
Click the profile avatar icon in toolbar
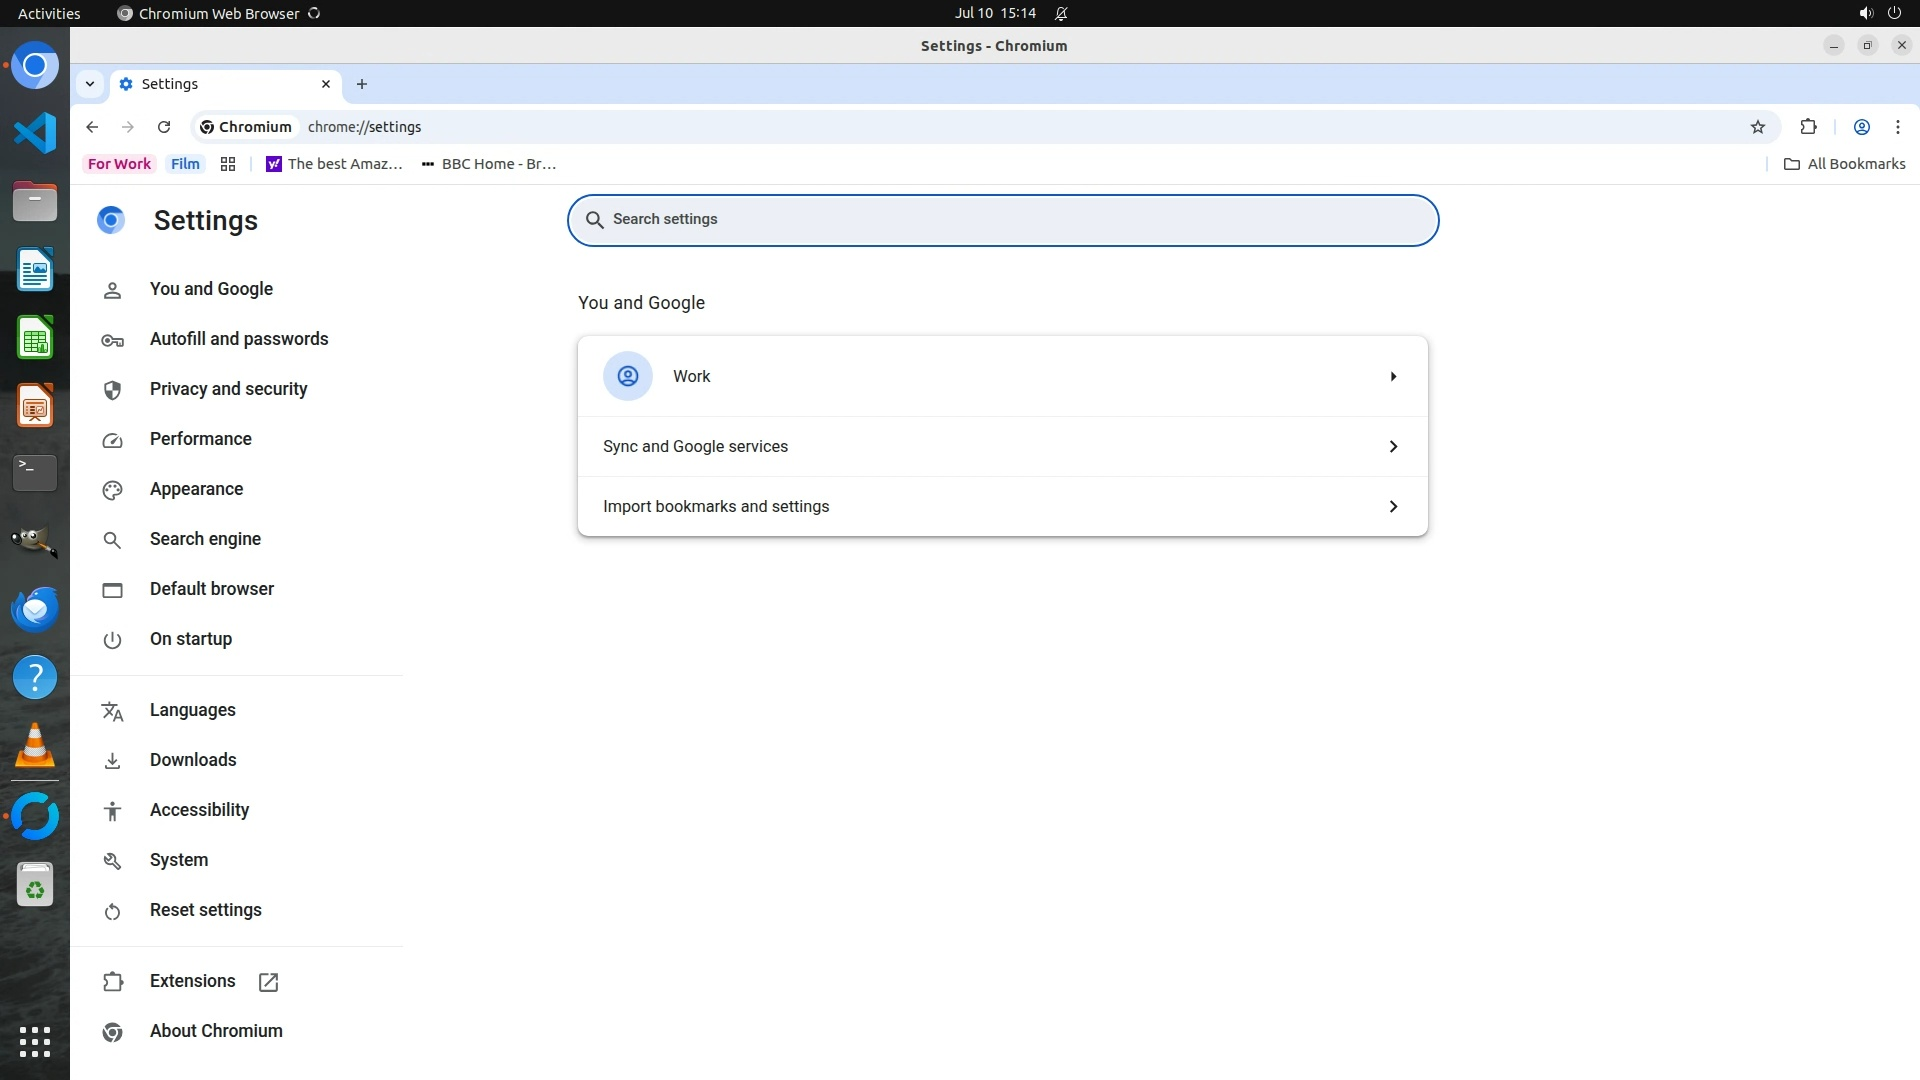click(1861, 127)
